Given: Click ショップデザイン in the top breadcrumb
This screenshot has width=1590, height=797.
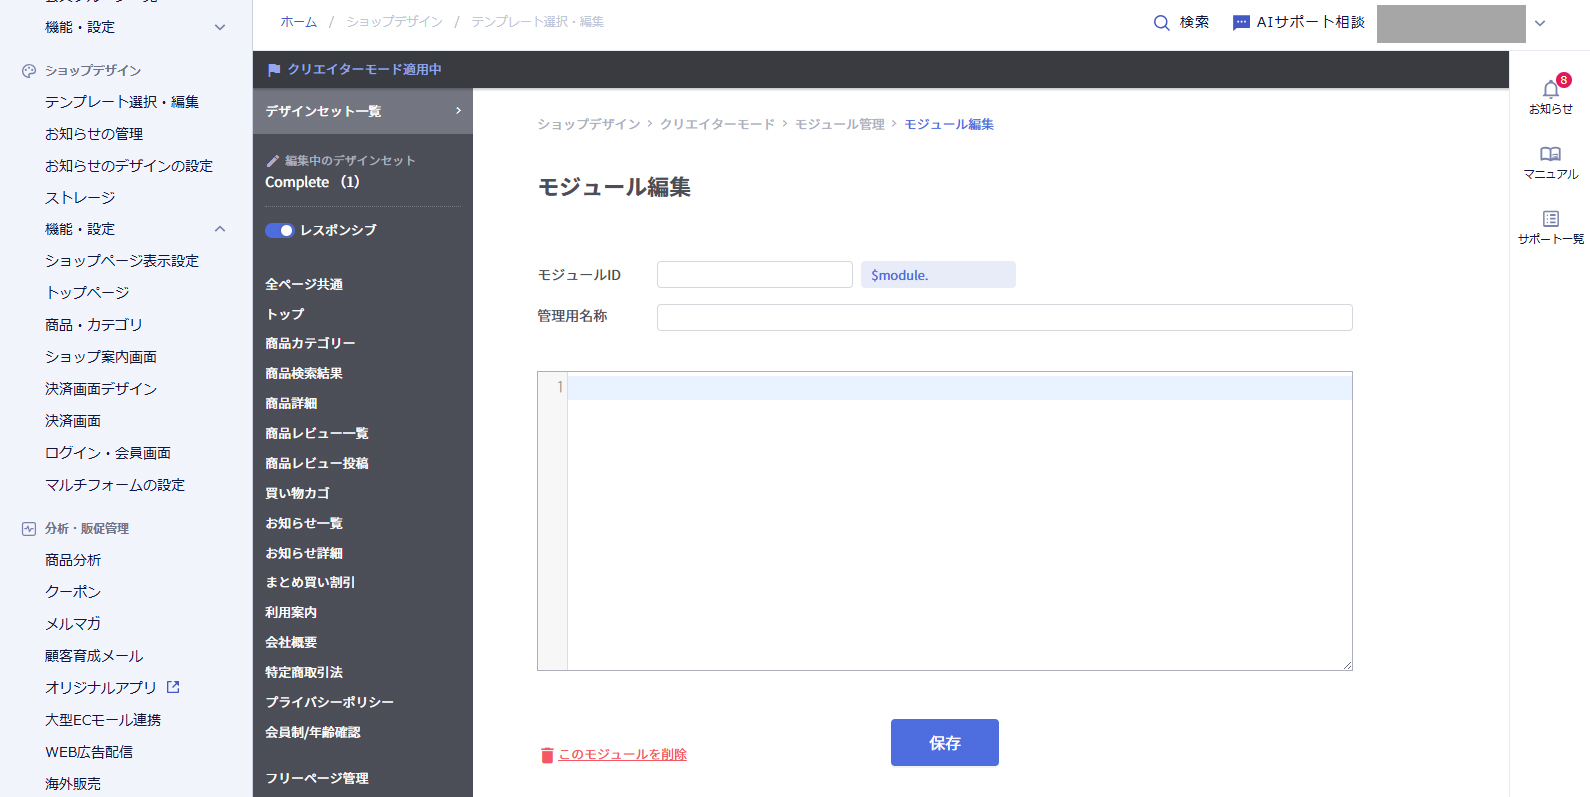Looking at the screenshot, I should coord(394,22).
